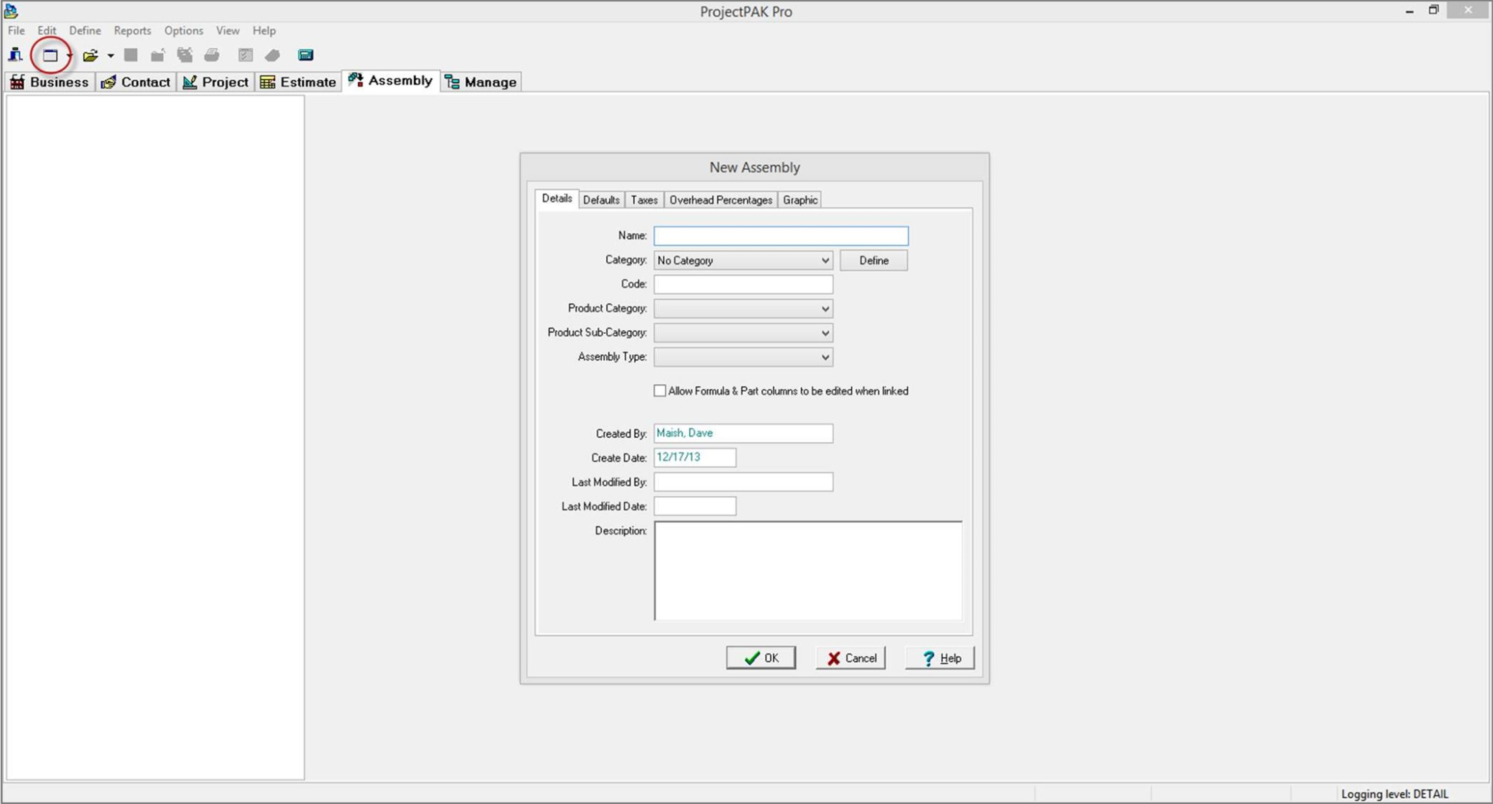Open the Reports menu
This screenshot has width=1493, height=804.
coord(131,30)
